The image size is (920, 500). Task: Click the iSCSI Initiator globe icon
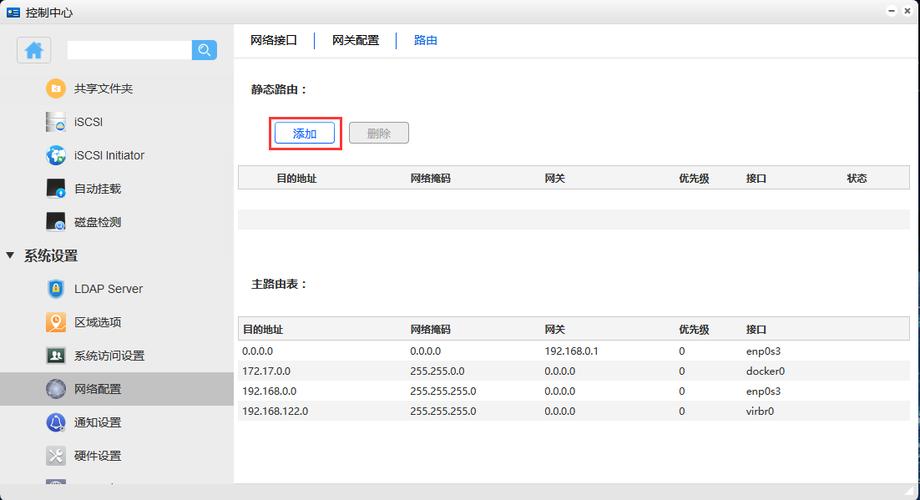pos(56,156)
